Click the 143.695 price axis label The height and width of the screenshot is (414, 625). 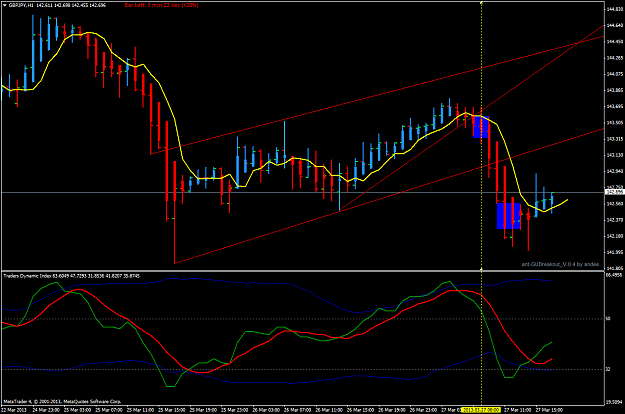(615, 106)
